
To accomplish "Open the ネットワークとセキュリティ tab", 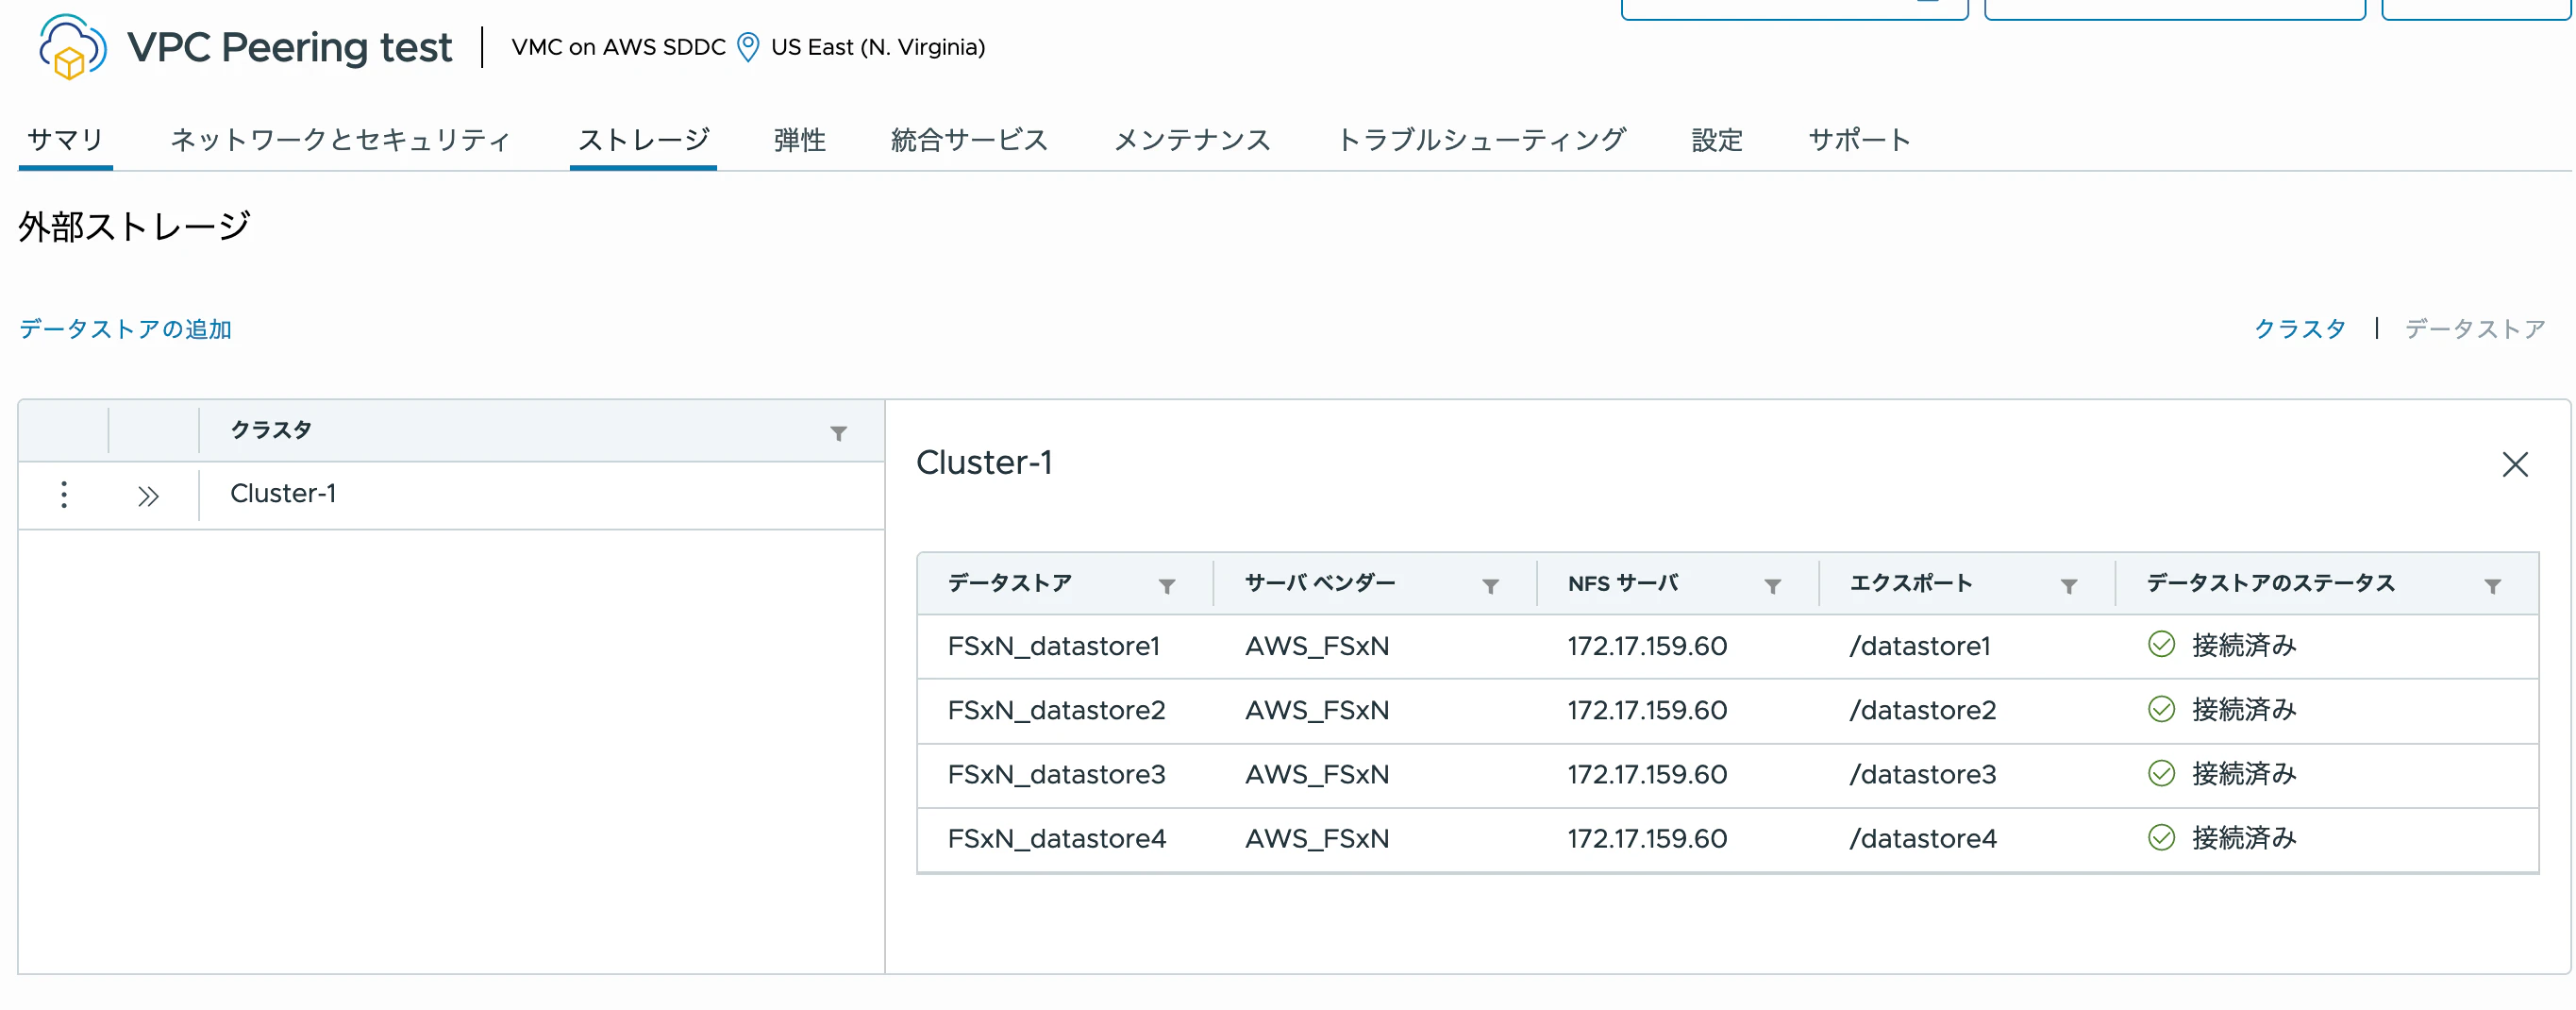I will (340, 140).
